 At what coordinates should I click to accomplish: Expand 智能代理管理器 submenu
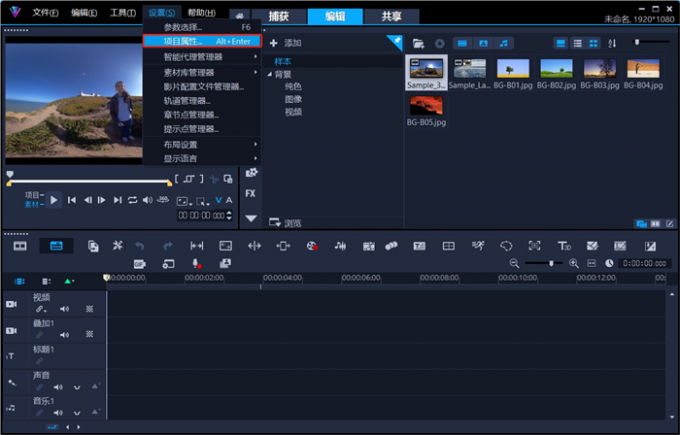202,57
